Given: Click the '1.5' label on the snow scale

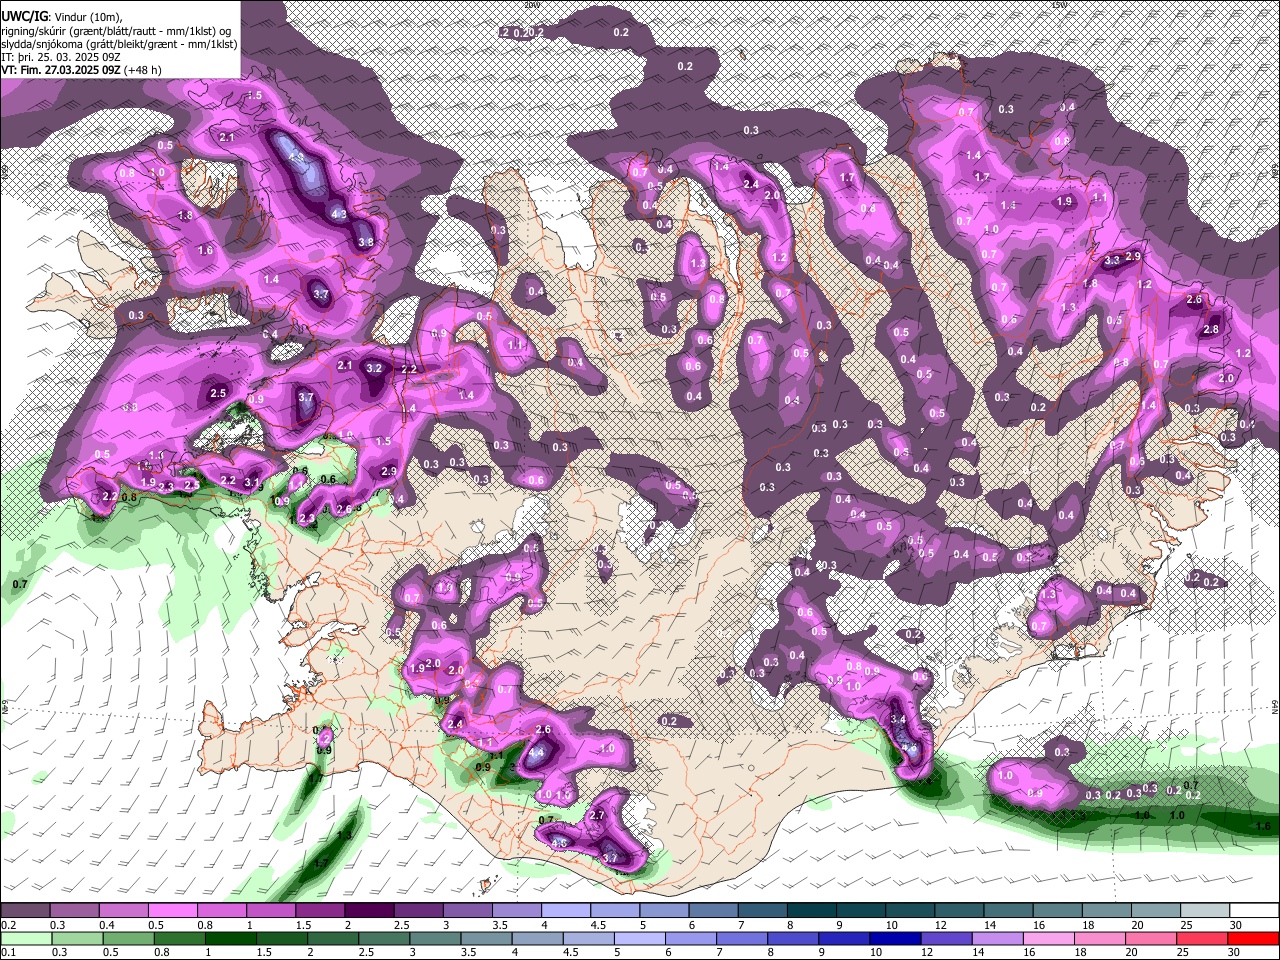Looking at the screenshot, I should pyautogui.click(x=304, y=925).
